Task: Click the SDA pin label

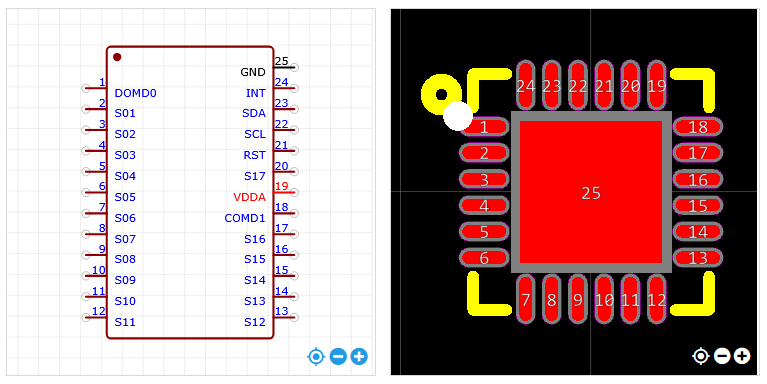Action: pyautogui.click(x=254, y=113)
